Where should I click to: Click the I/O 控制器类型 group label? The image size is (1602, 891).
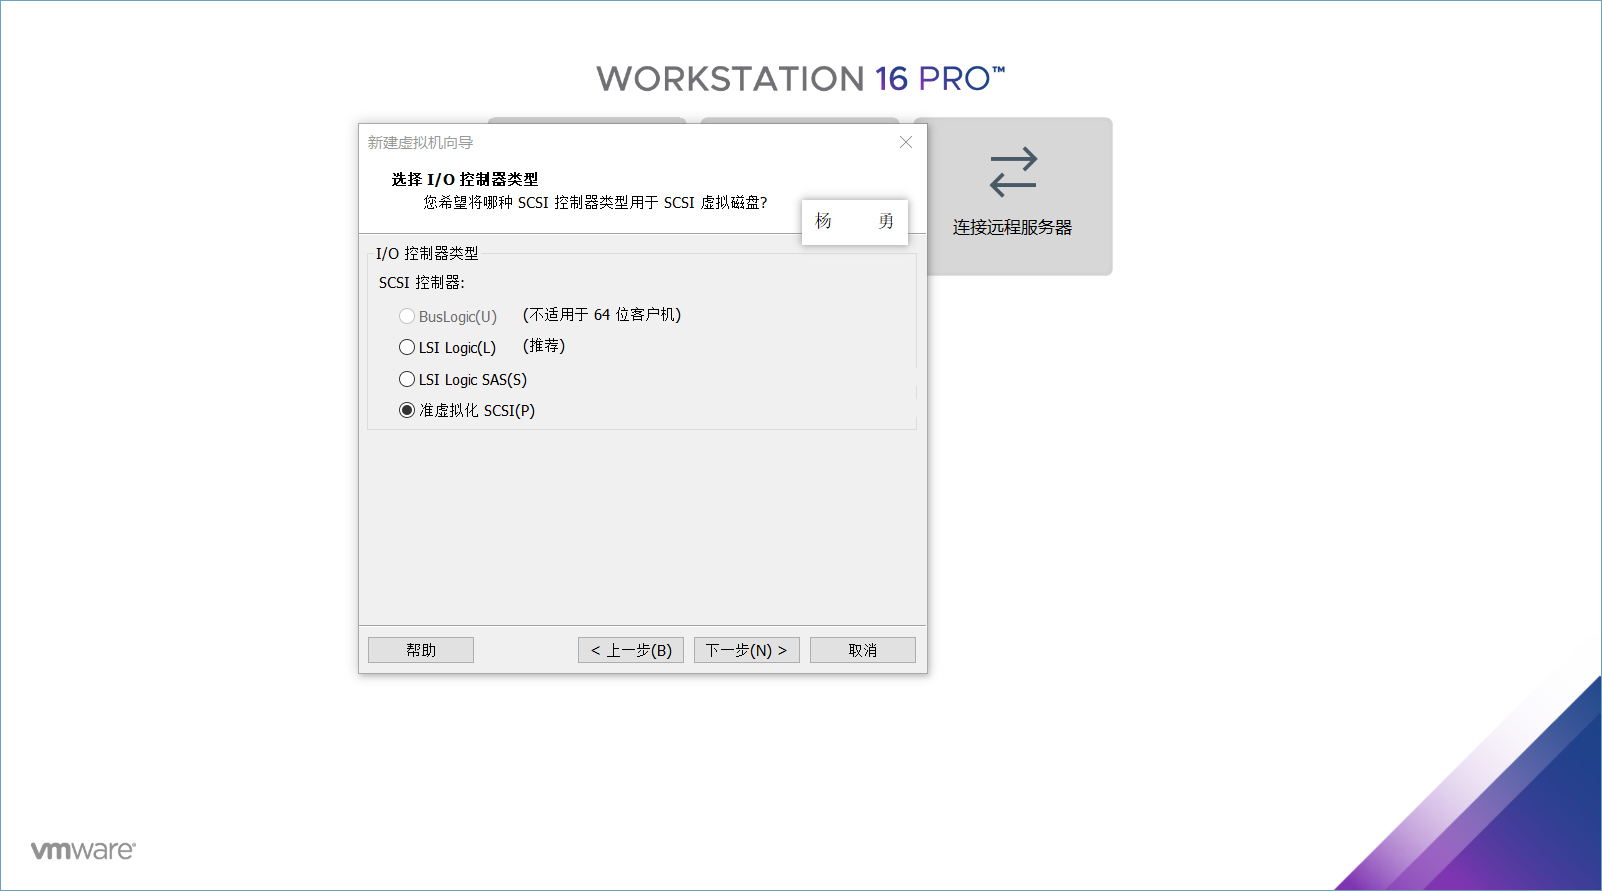pyautogui.click(x=427, y=254)
